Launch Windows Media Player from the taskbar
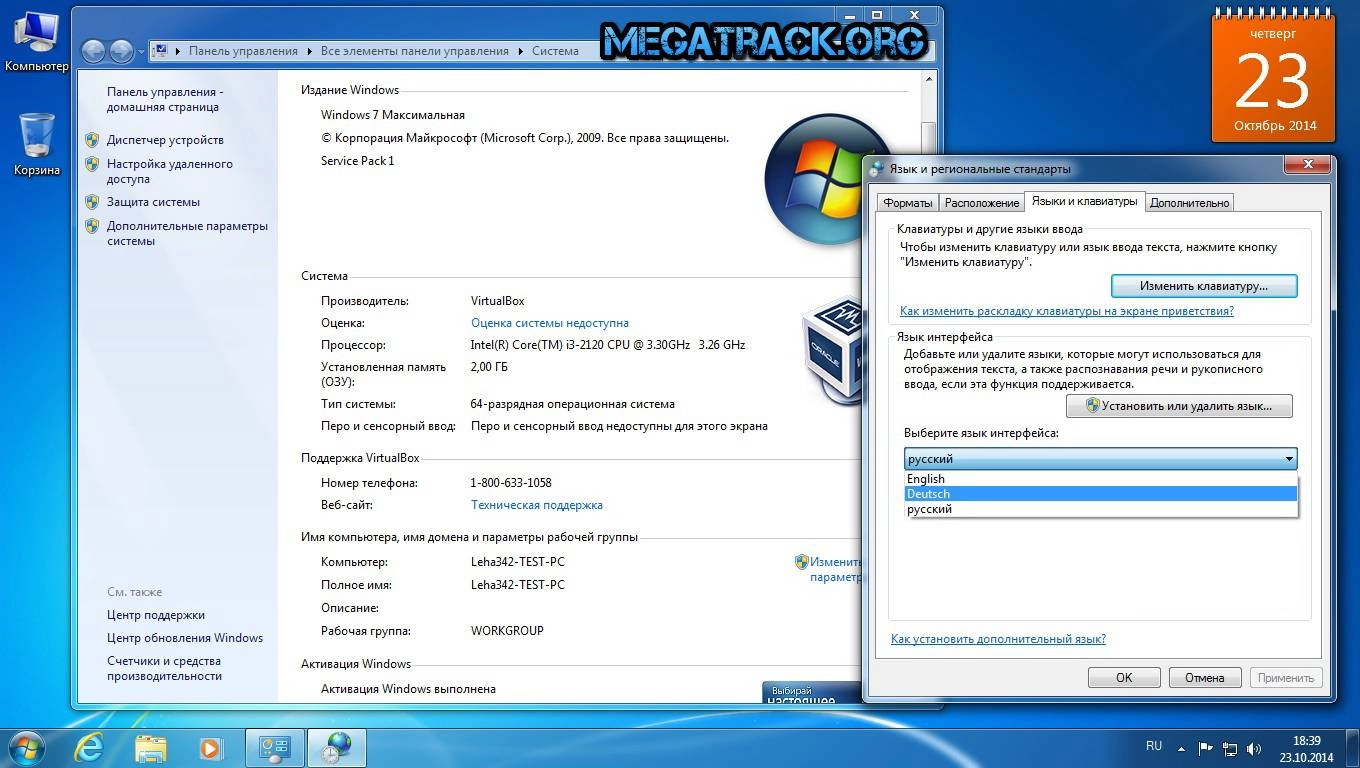1360x768 pixels. pyautogui.click(x=210, y=747)
